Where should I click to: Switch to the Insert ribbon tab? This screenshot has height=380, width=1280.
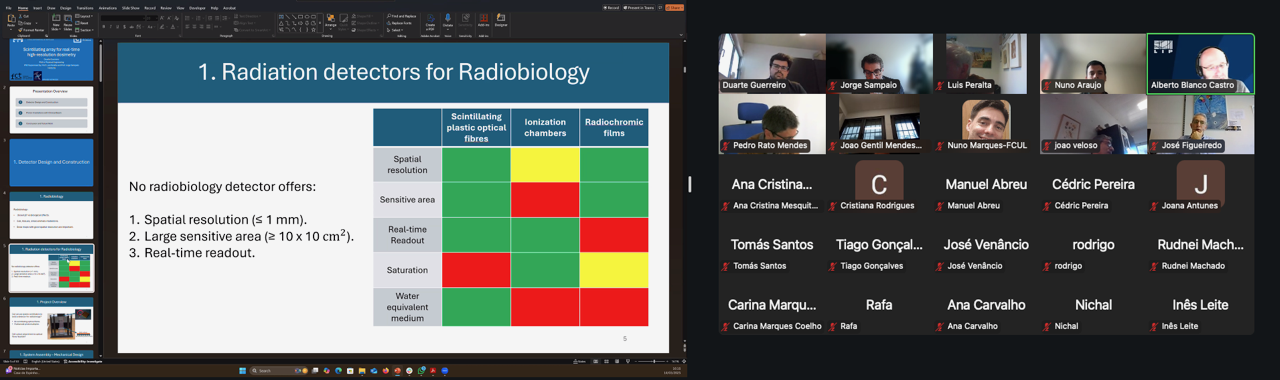[37, 8]
